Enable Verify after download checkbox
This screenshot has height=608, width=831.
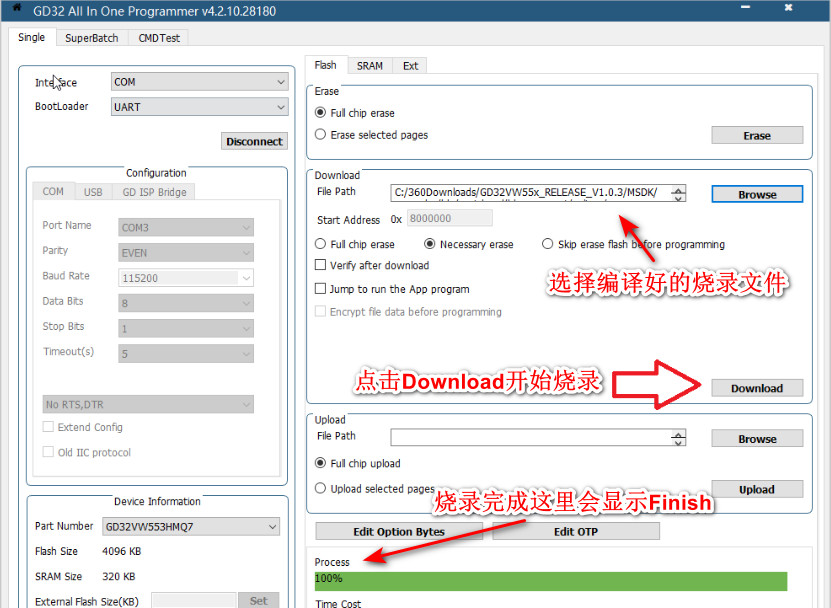pos(321,266)
